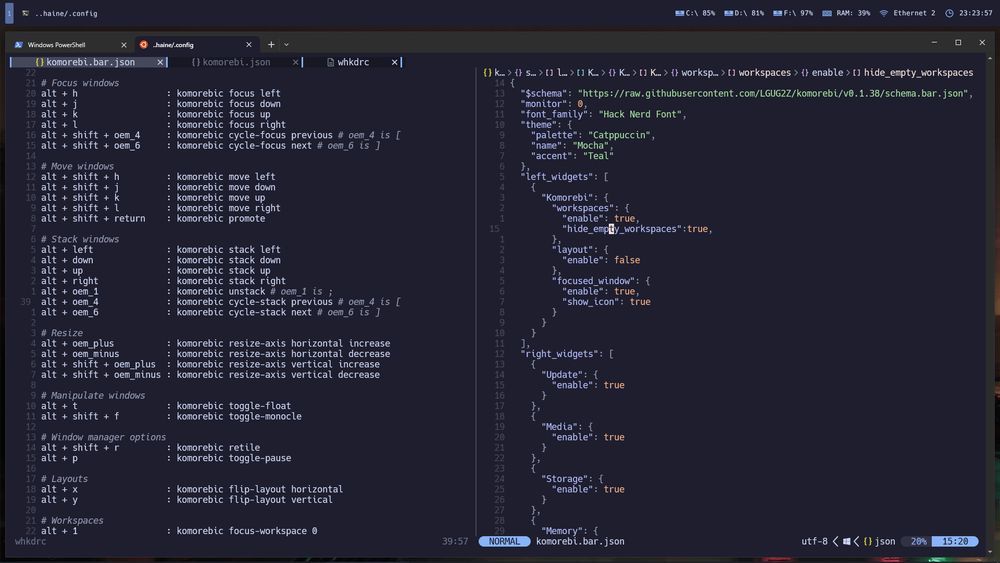The width and height of the screenshot is (1000, 563).
Task: Click braces icon of komorebi.bar.json buffer
Action: point(40,62)
